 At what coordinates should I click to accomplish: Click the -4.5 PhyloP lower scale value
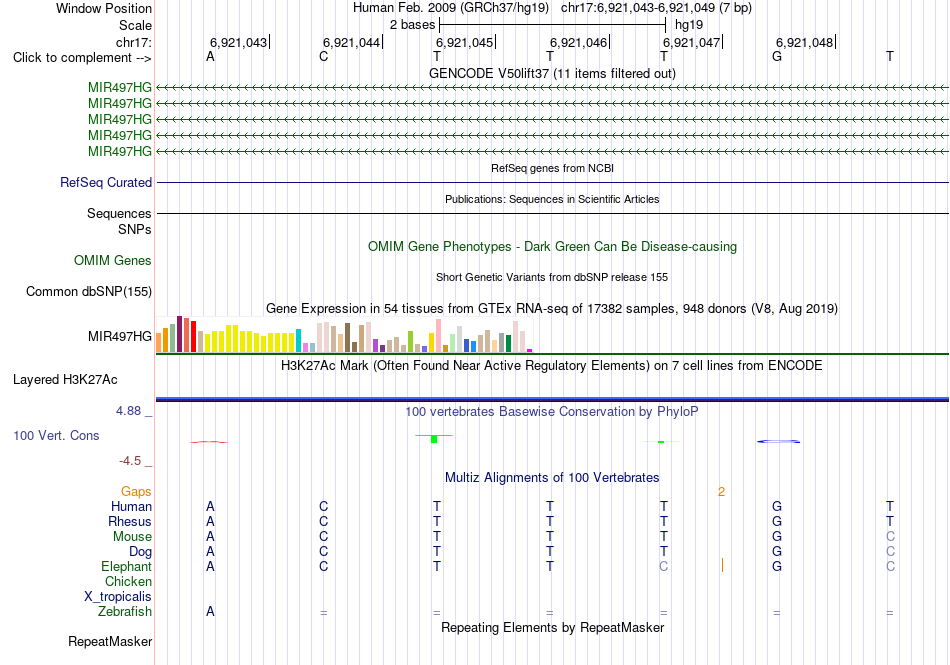coord(130,461)
